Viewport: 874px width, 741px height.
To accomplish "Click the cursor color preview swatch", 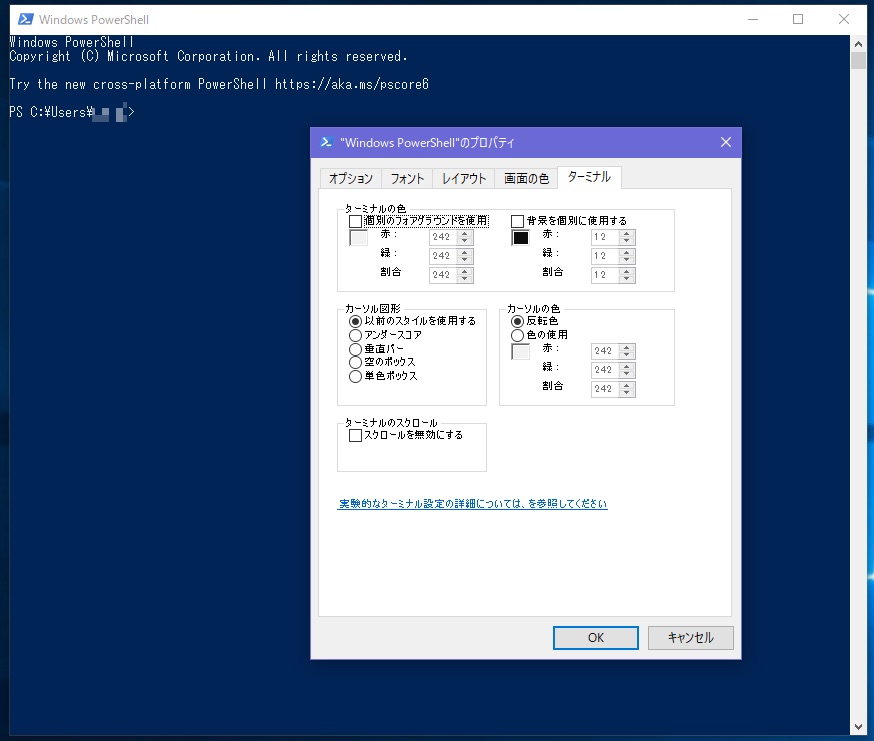I will (521, 352).
